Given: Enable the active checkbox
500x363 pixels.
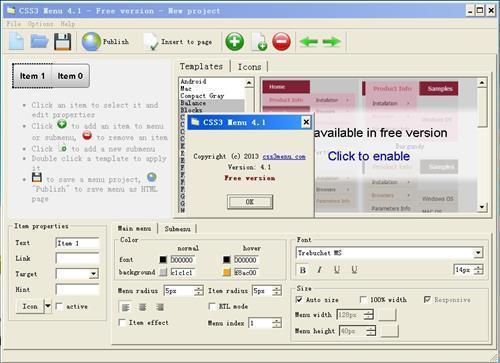Looking at the screenshot, I should coord(59,306).
